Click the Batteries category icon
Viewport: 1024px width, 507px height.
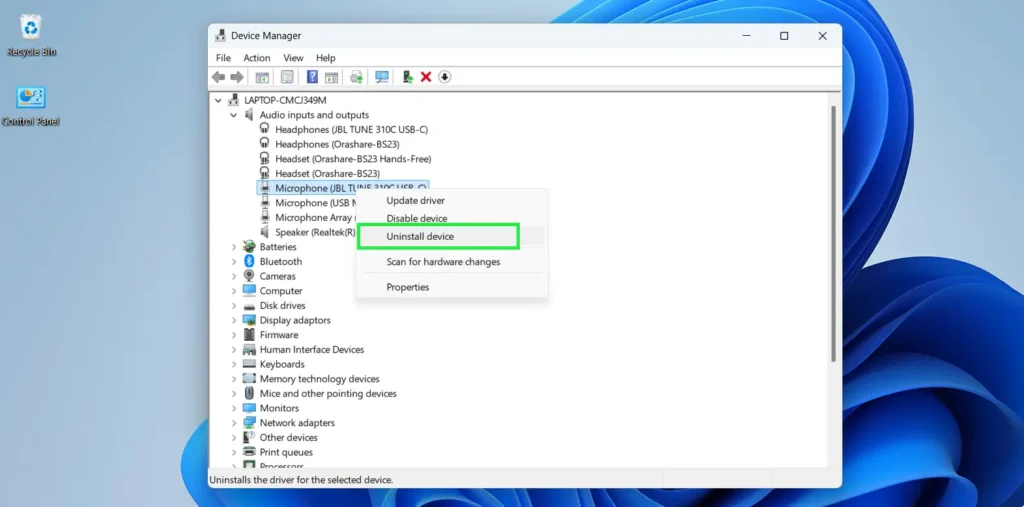coord(249,246)
